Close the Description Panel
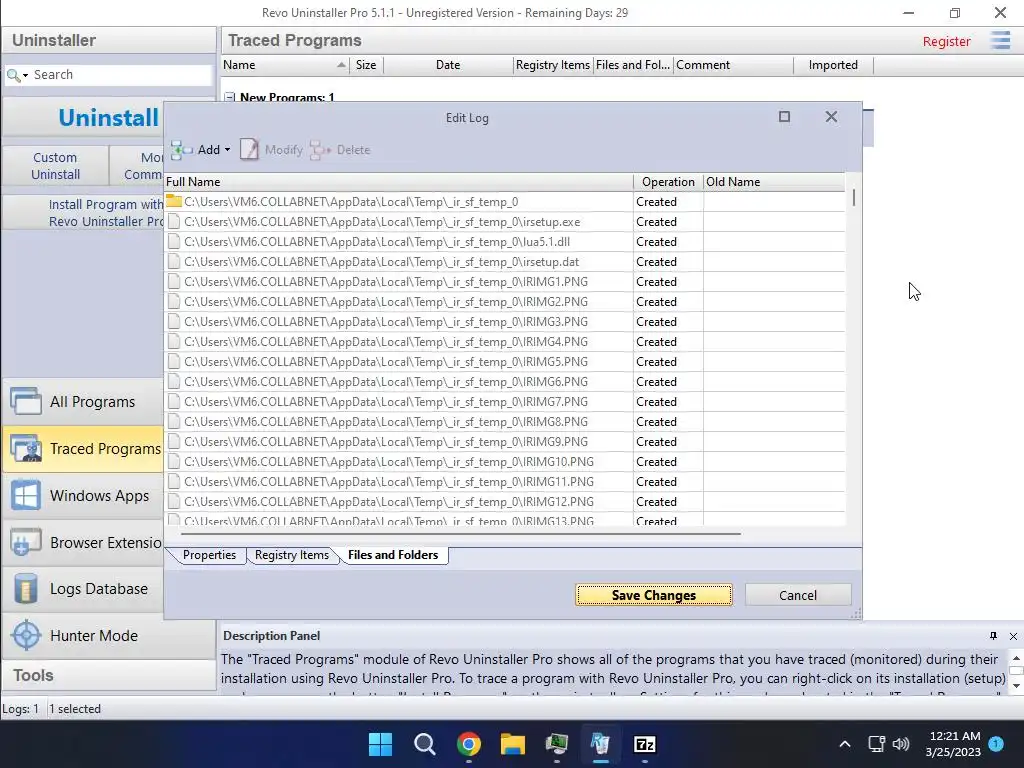 pos(1013,636)
